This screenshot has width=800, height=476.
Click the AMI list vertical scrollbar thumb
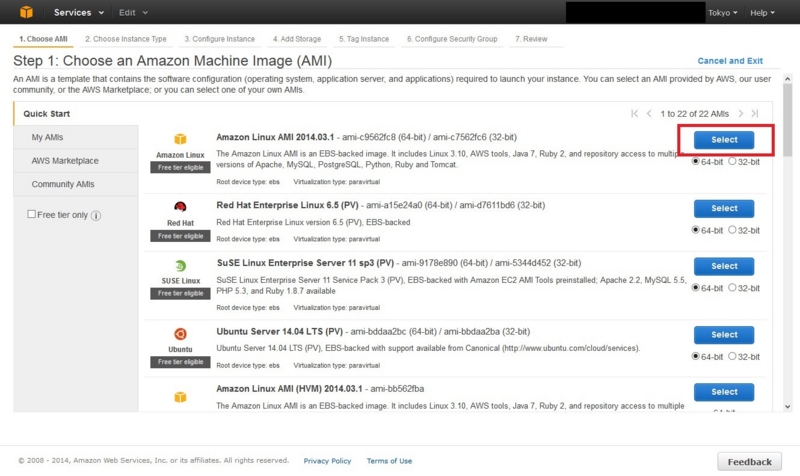(x=787, y=120)
